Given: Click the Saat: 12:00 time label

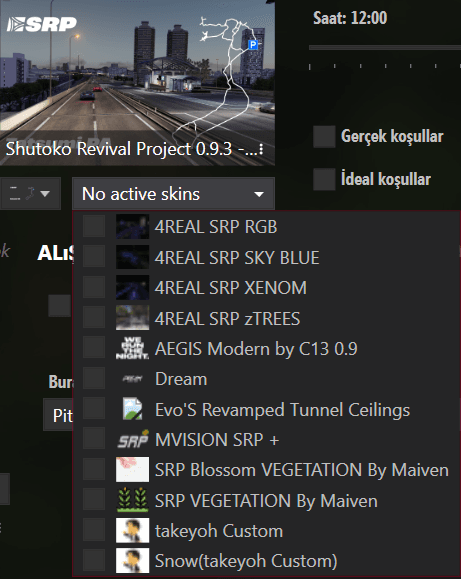Looking at the screenshot, I should point(350,18).
